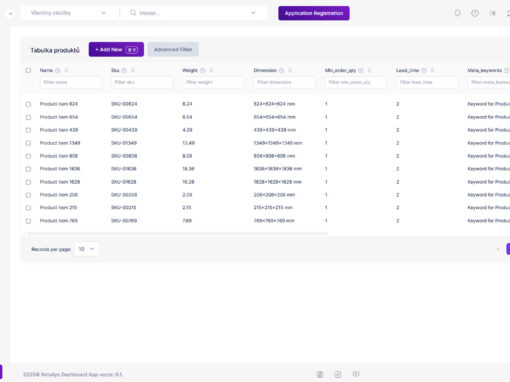The width and height of the screenshot is (510, 382).
Task: Click the Filter min_order_qty input field
Action: pyautogui.click(x=356, y=82)
